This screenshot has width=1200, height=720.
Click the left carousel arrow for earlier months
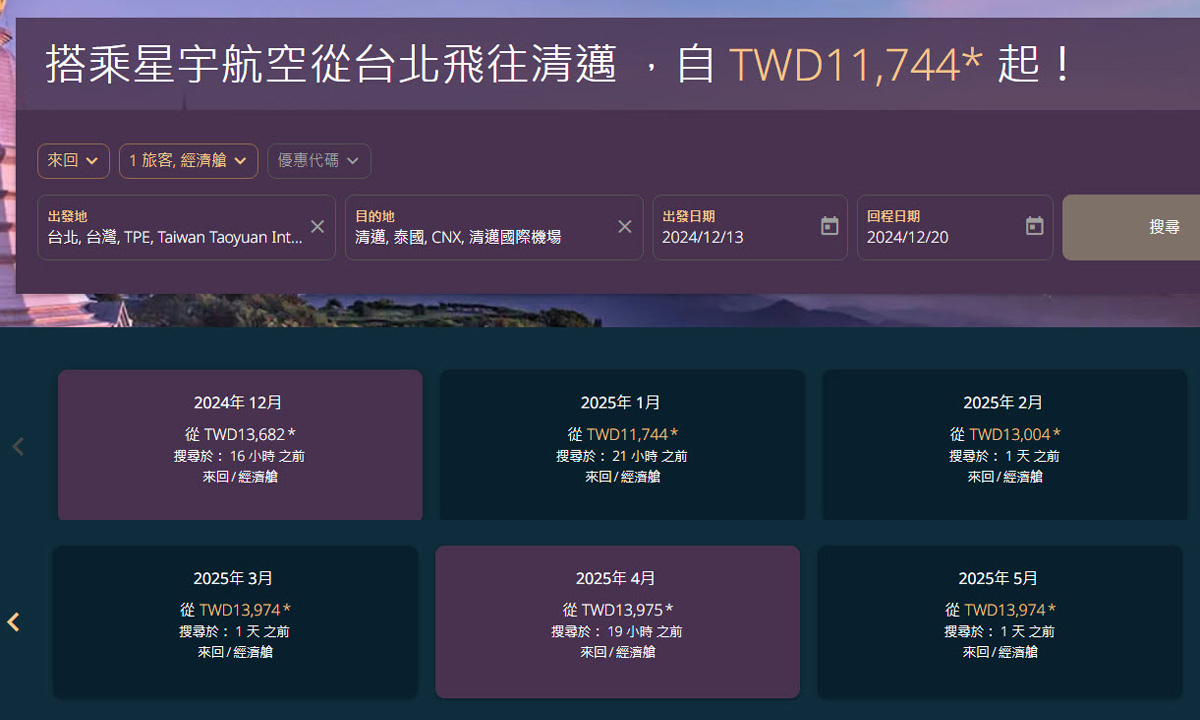[15, 621]
